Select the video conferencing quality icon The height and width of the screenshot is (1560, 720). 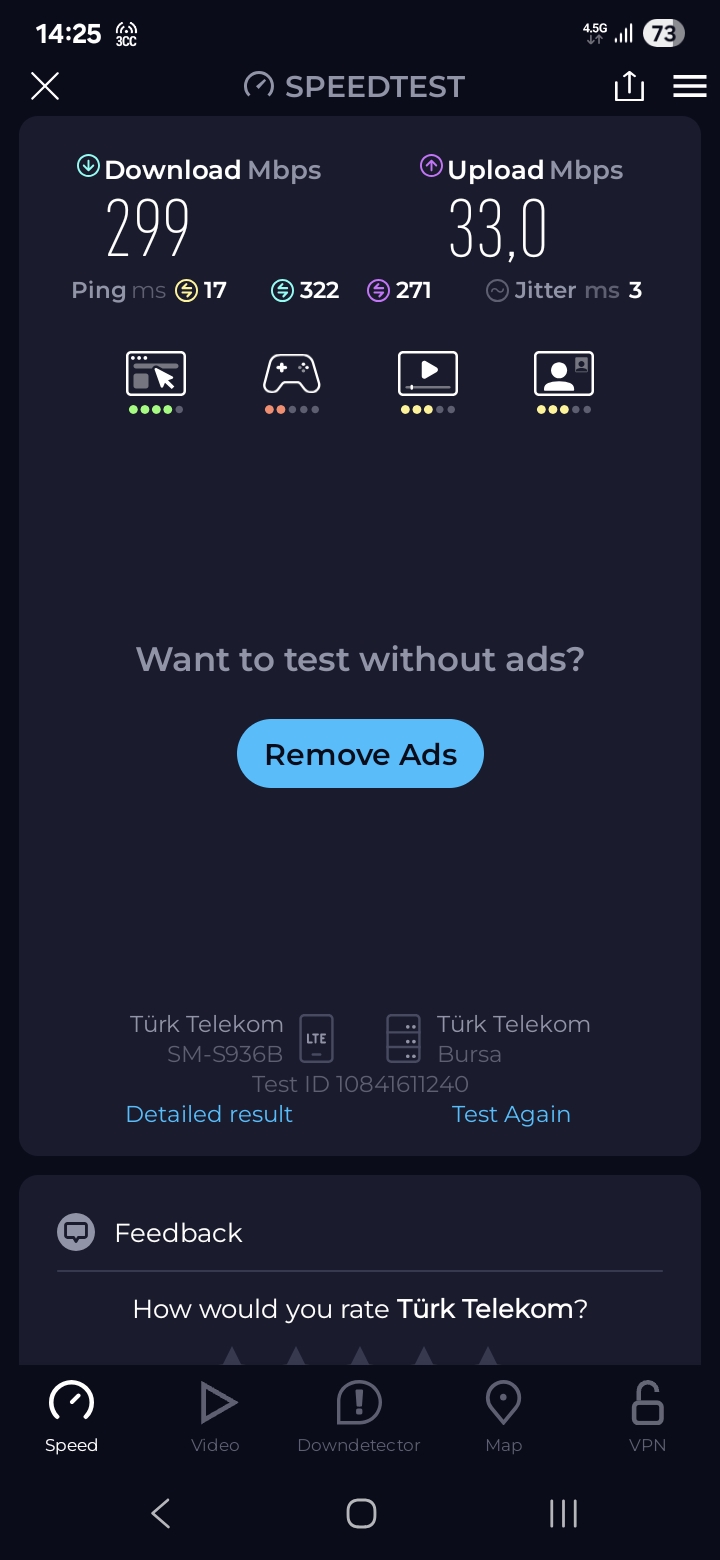564,374
